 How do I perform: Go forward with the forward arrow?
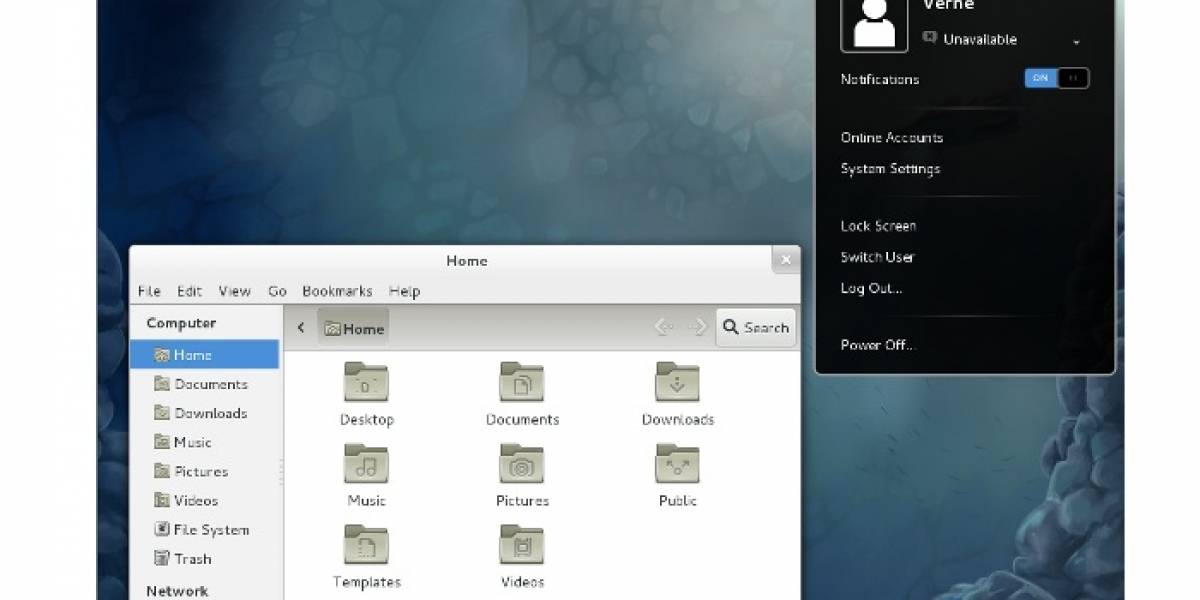click(697, 327)
